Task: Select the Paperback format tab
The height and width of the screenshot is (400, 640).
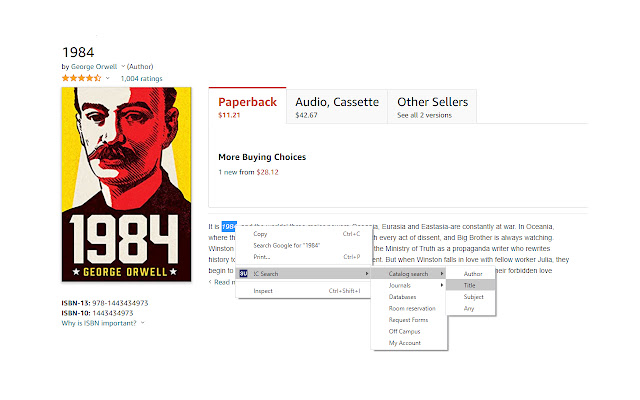Action: pos(246,107)
